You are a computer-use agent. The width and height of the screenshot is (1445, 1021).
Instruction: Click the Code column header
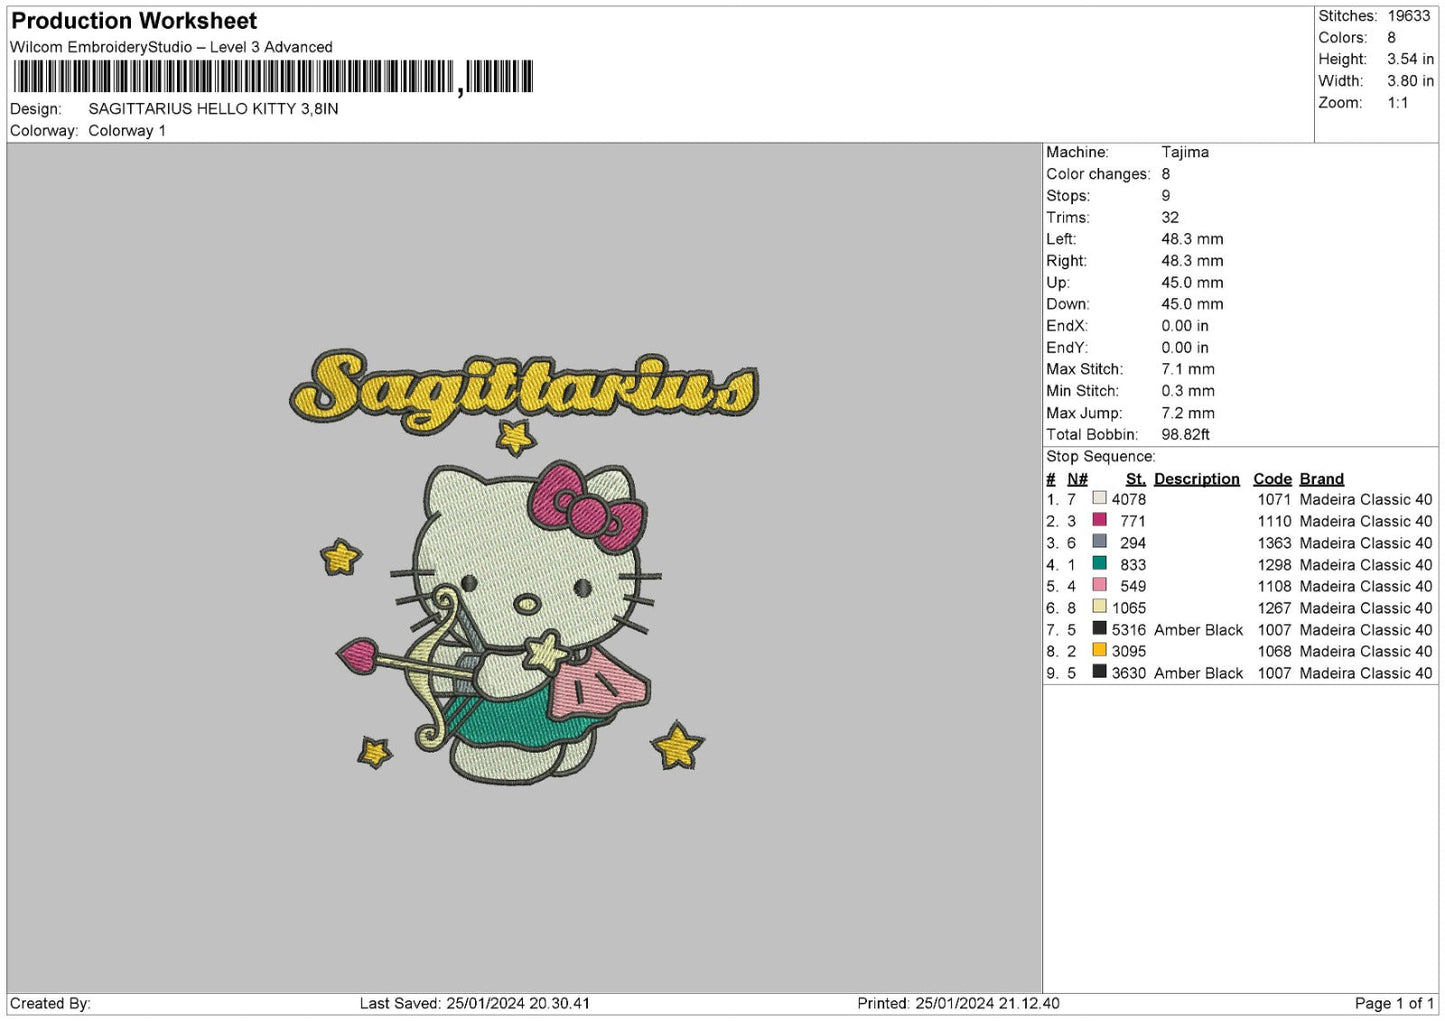click(x=1272, y=479)
